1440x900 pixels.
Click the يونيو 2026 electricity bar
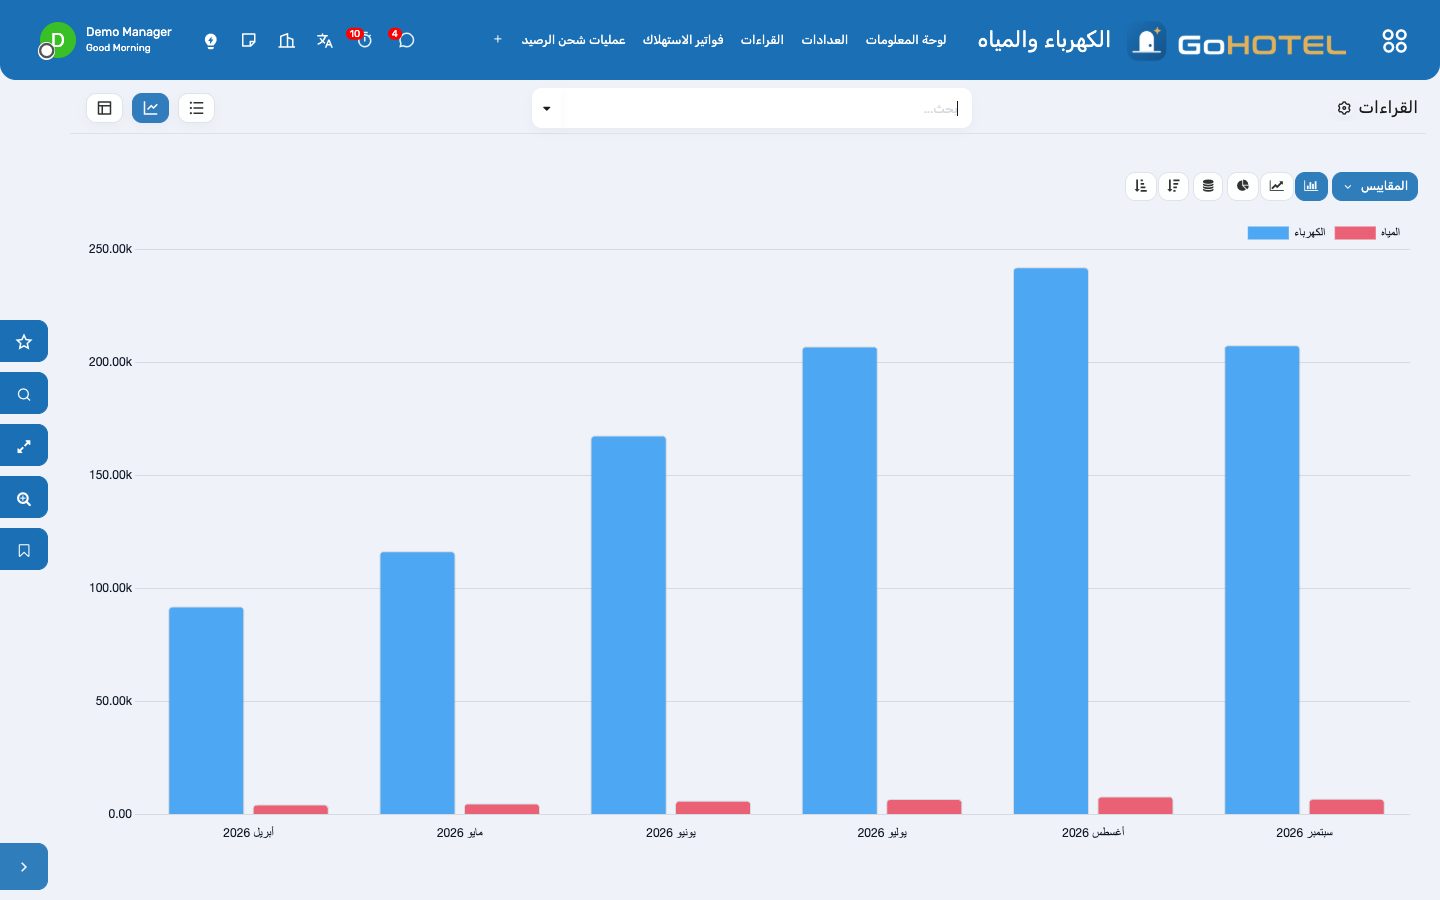coord(628,625)
